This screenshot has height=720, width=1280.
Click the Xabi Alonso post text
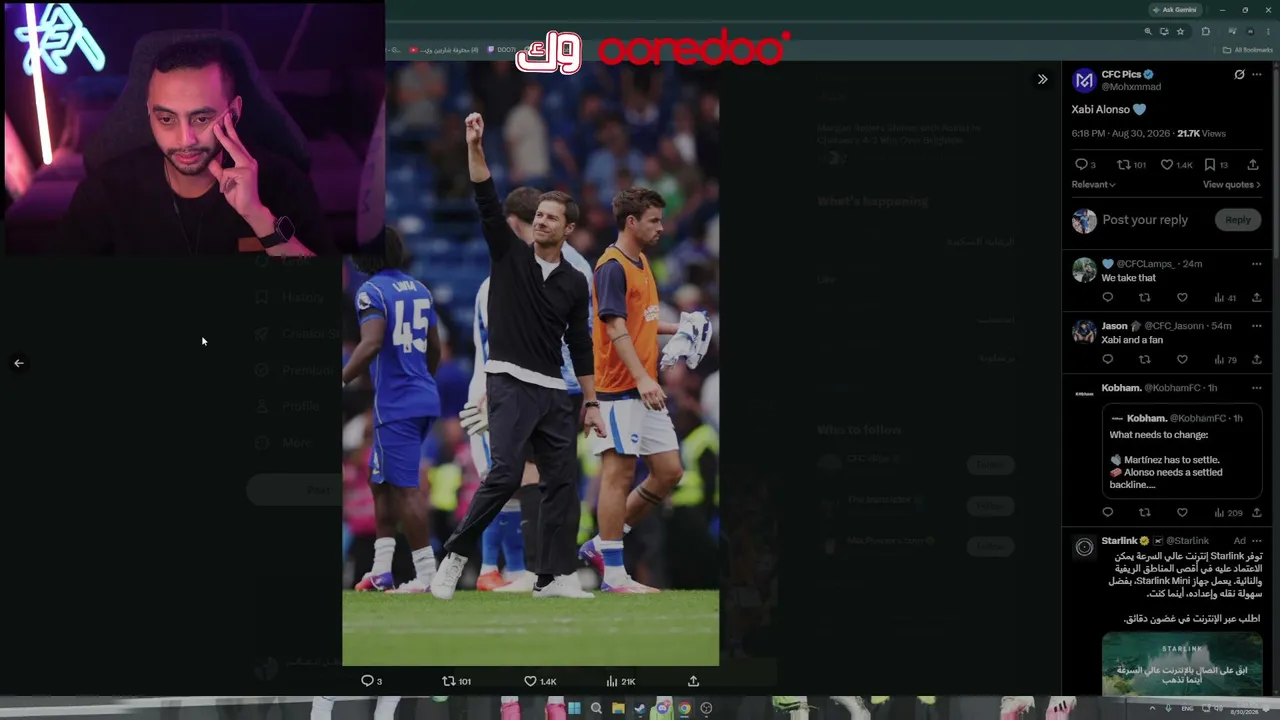pyautogui.click(x=1108, y=110)
